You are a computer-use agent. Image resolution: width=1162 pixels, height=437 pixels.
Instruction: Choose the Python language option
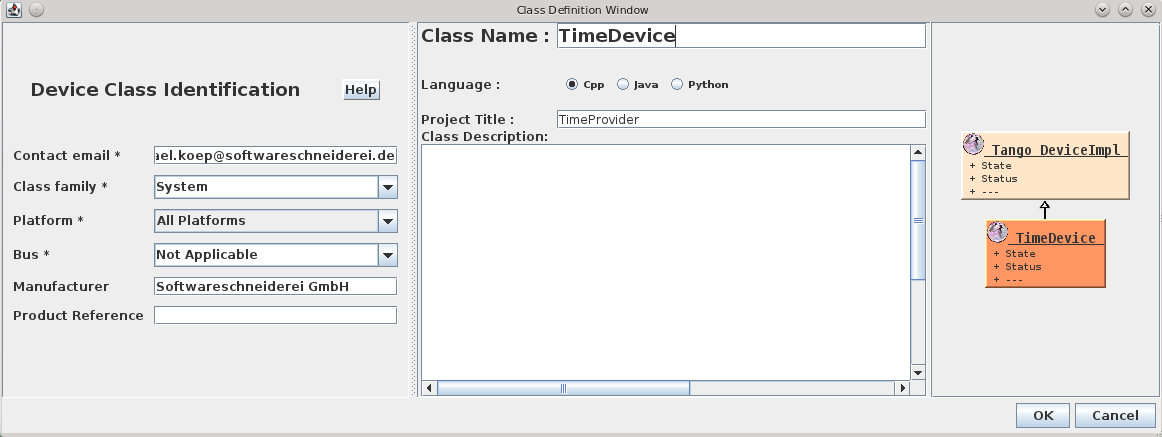coord(677,85)
